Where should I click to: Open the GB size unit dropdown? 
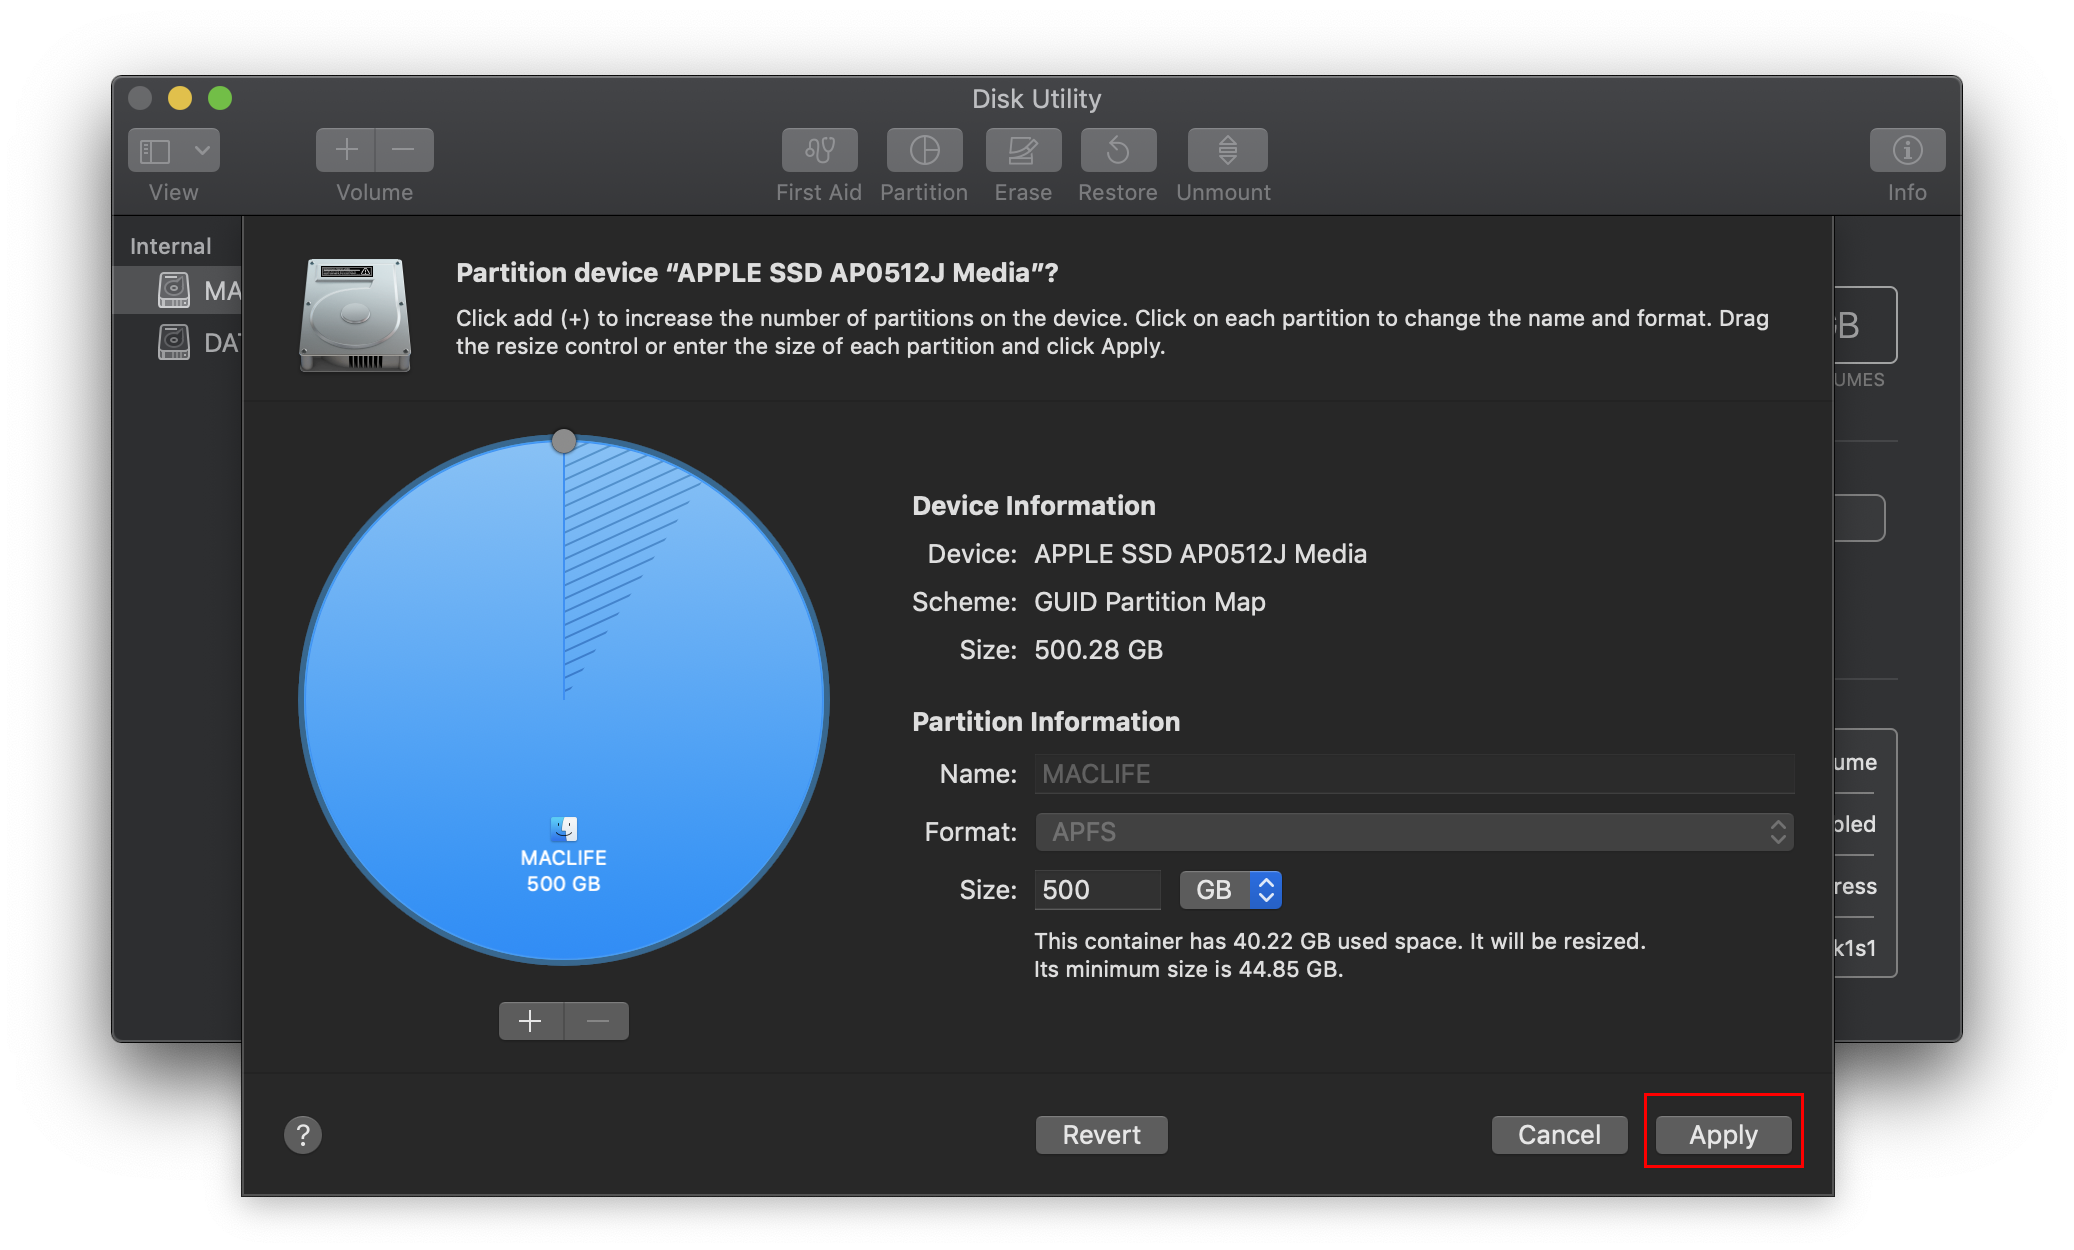point(1230,890)
